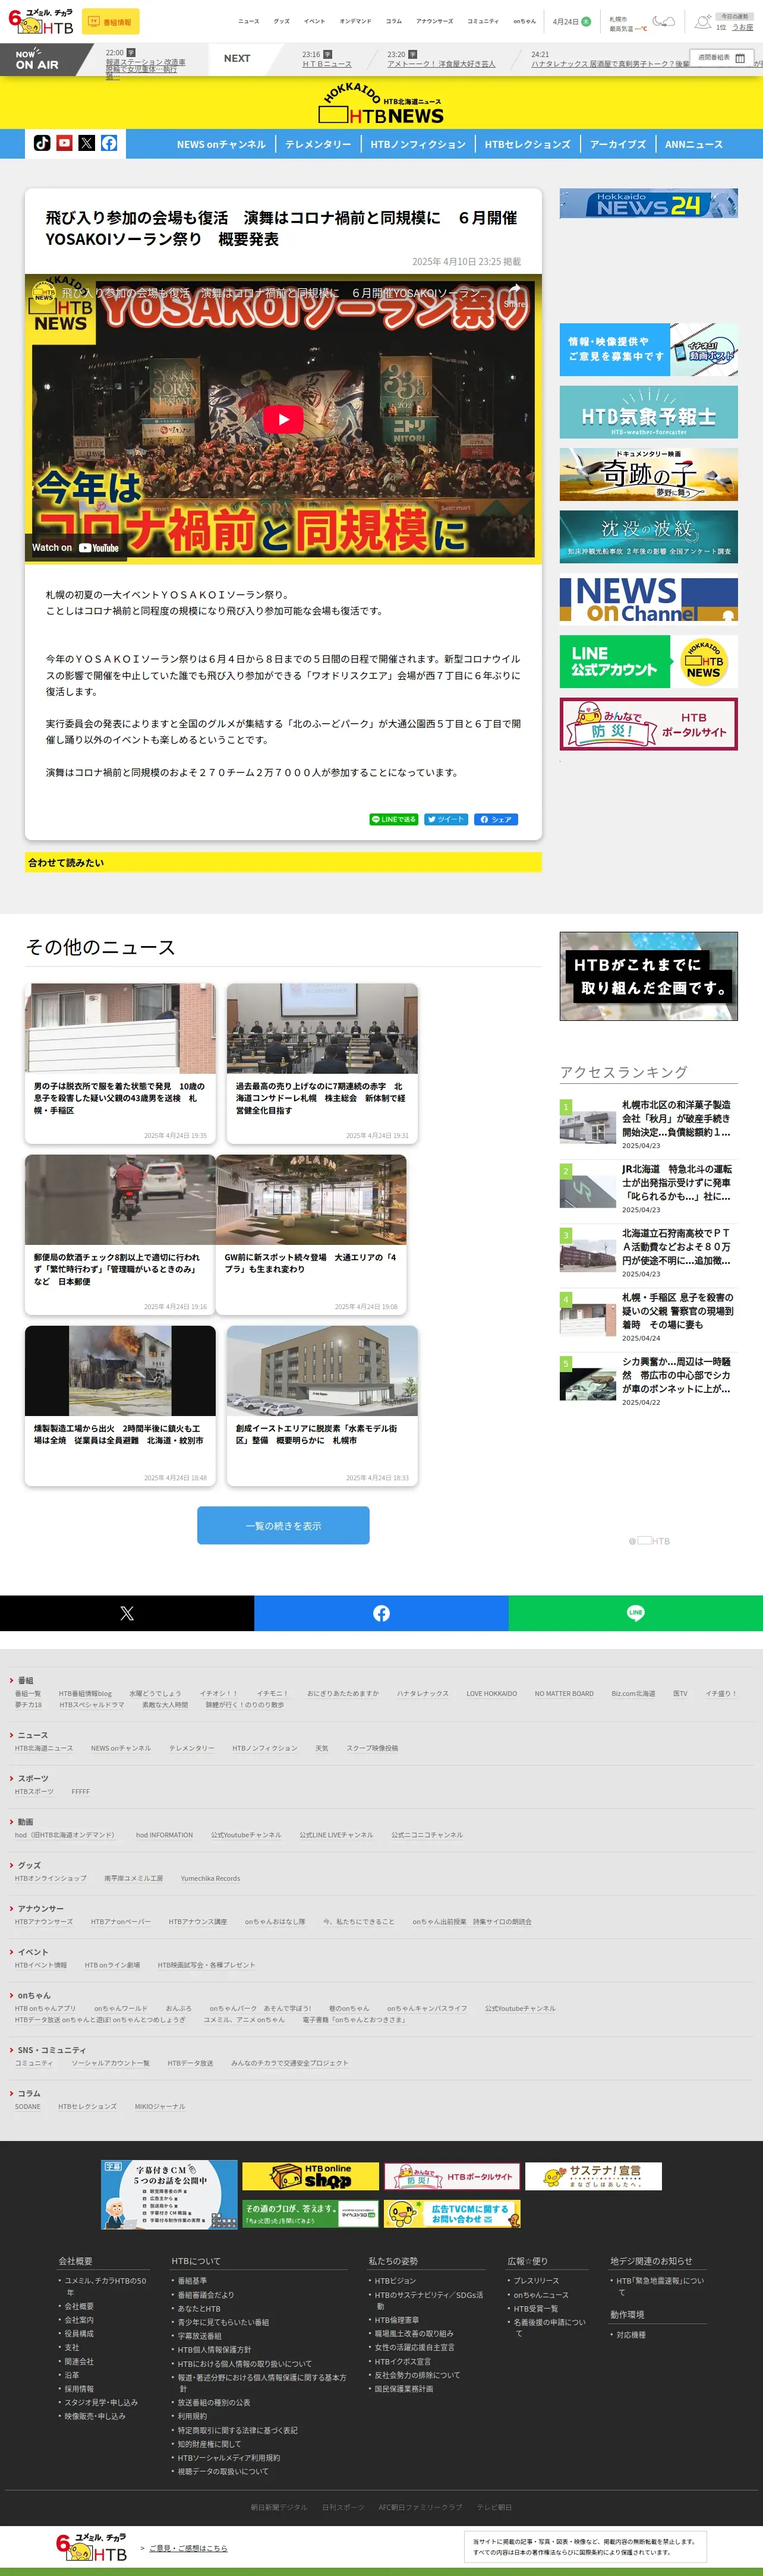Screen dimensions: 763x2576
Task: Open HTB online shop footer banner
Action: click(310, 2176)
